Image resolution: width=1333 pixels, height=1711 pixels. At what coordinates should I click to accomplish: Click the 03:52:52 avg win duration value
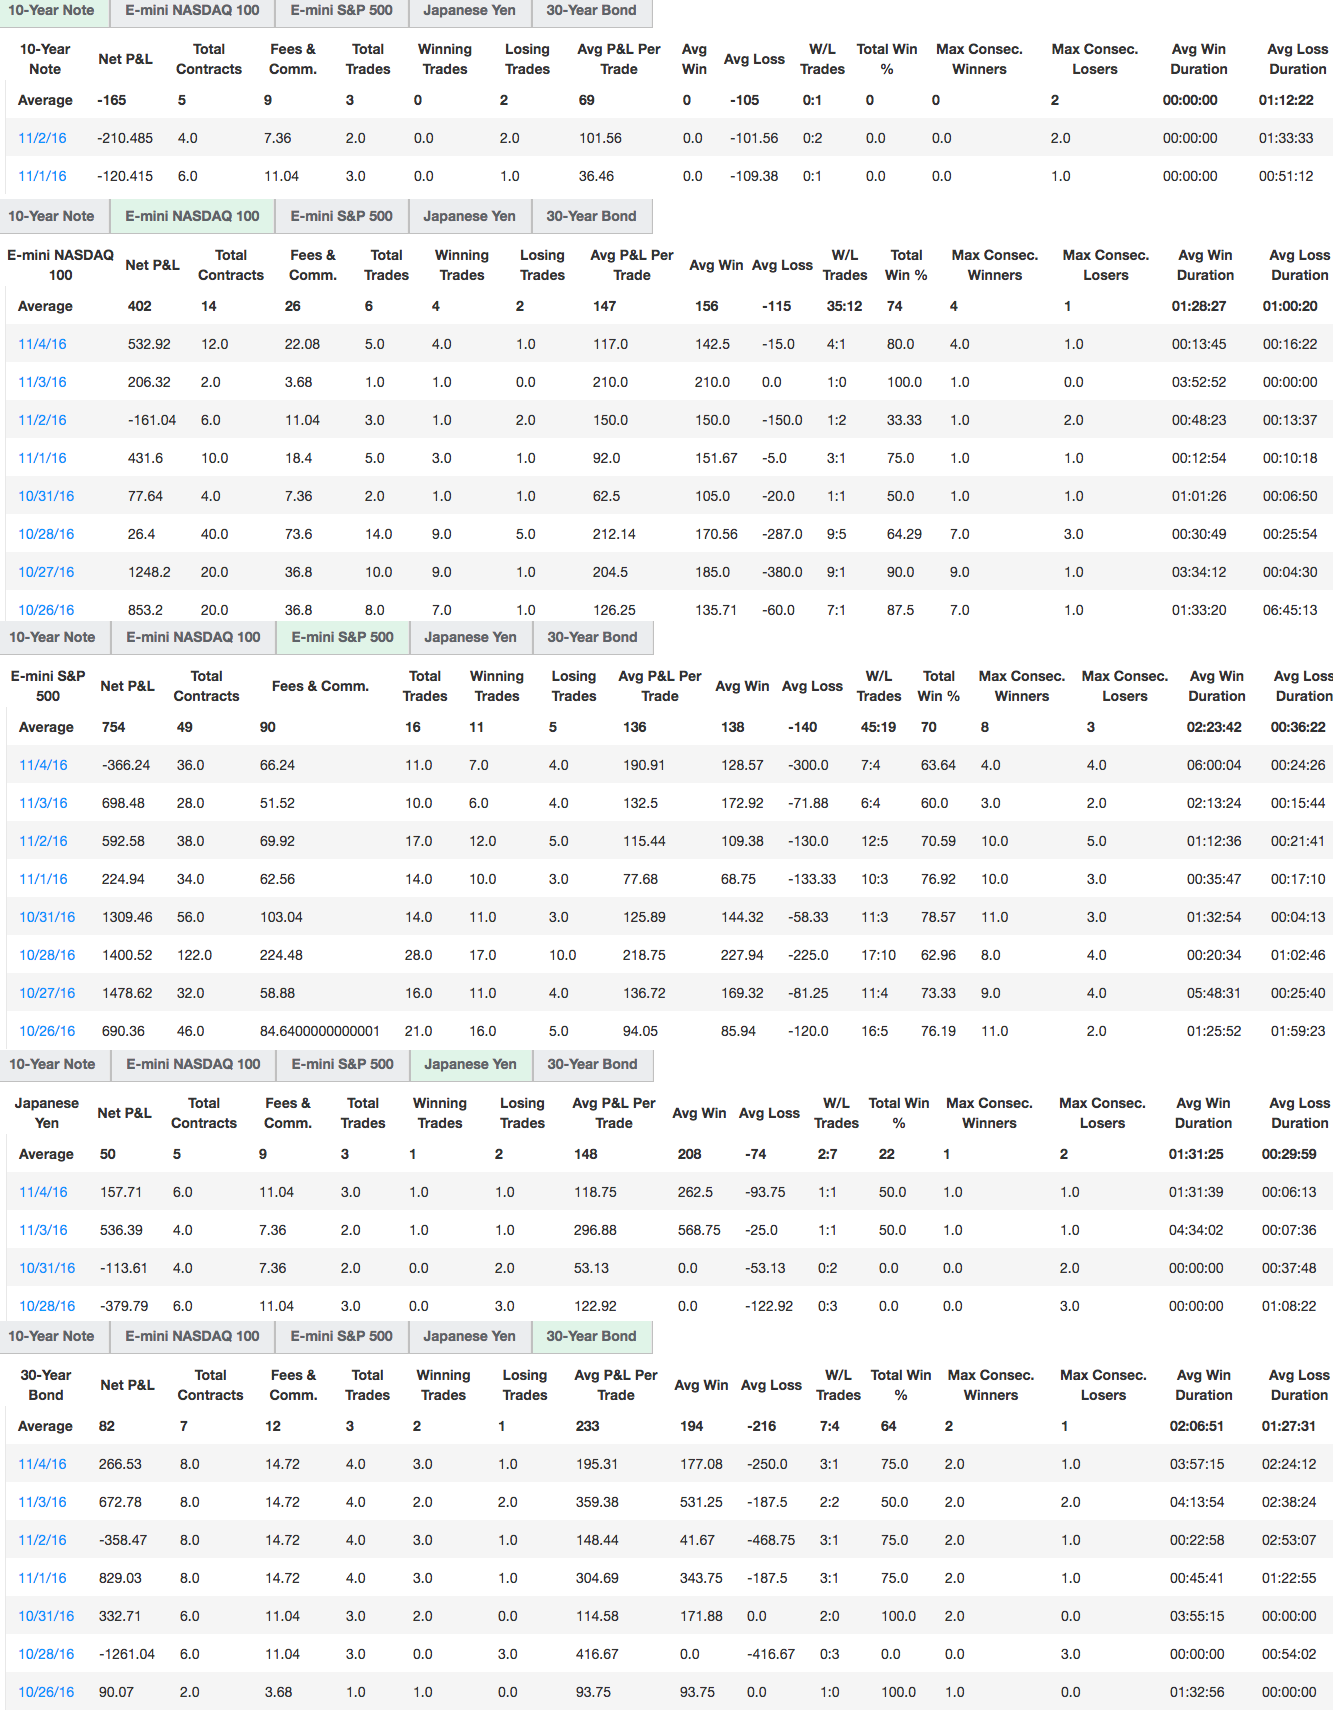point(1199,382)
